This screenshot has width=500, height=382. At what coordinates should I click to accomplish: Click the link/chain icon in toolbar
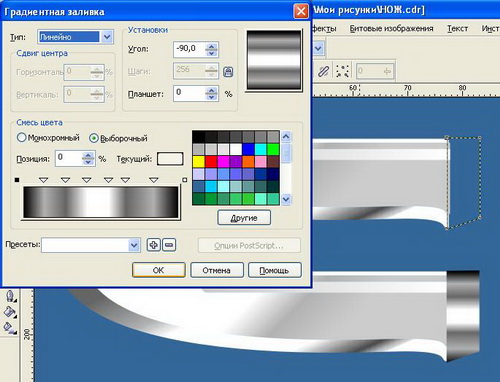pyautogui.click(x=323, y=71)
